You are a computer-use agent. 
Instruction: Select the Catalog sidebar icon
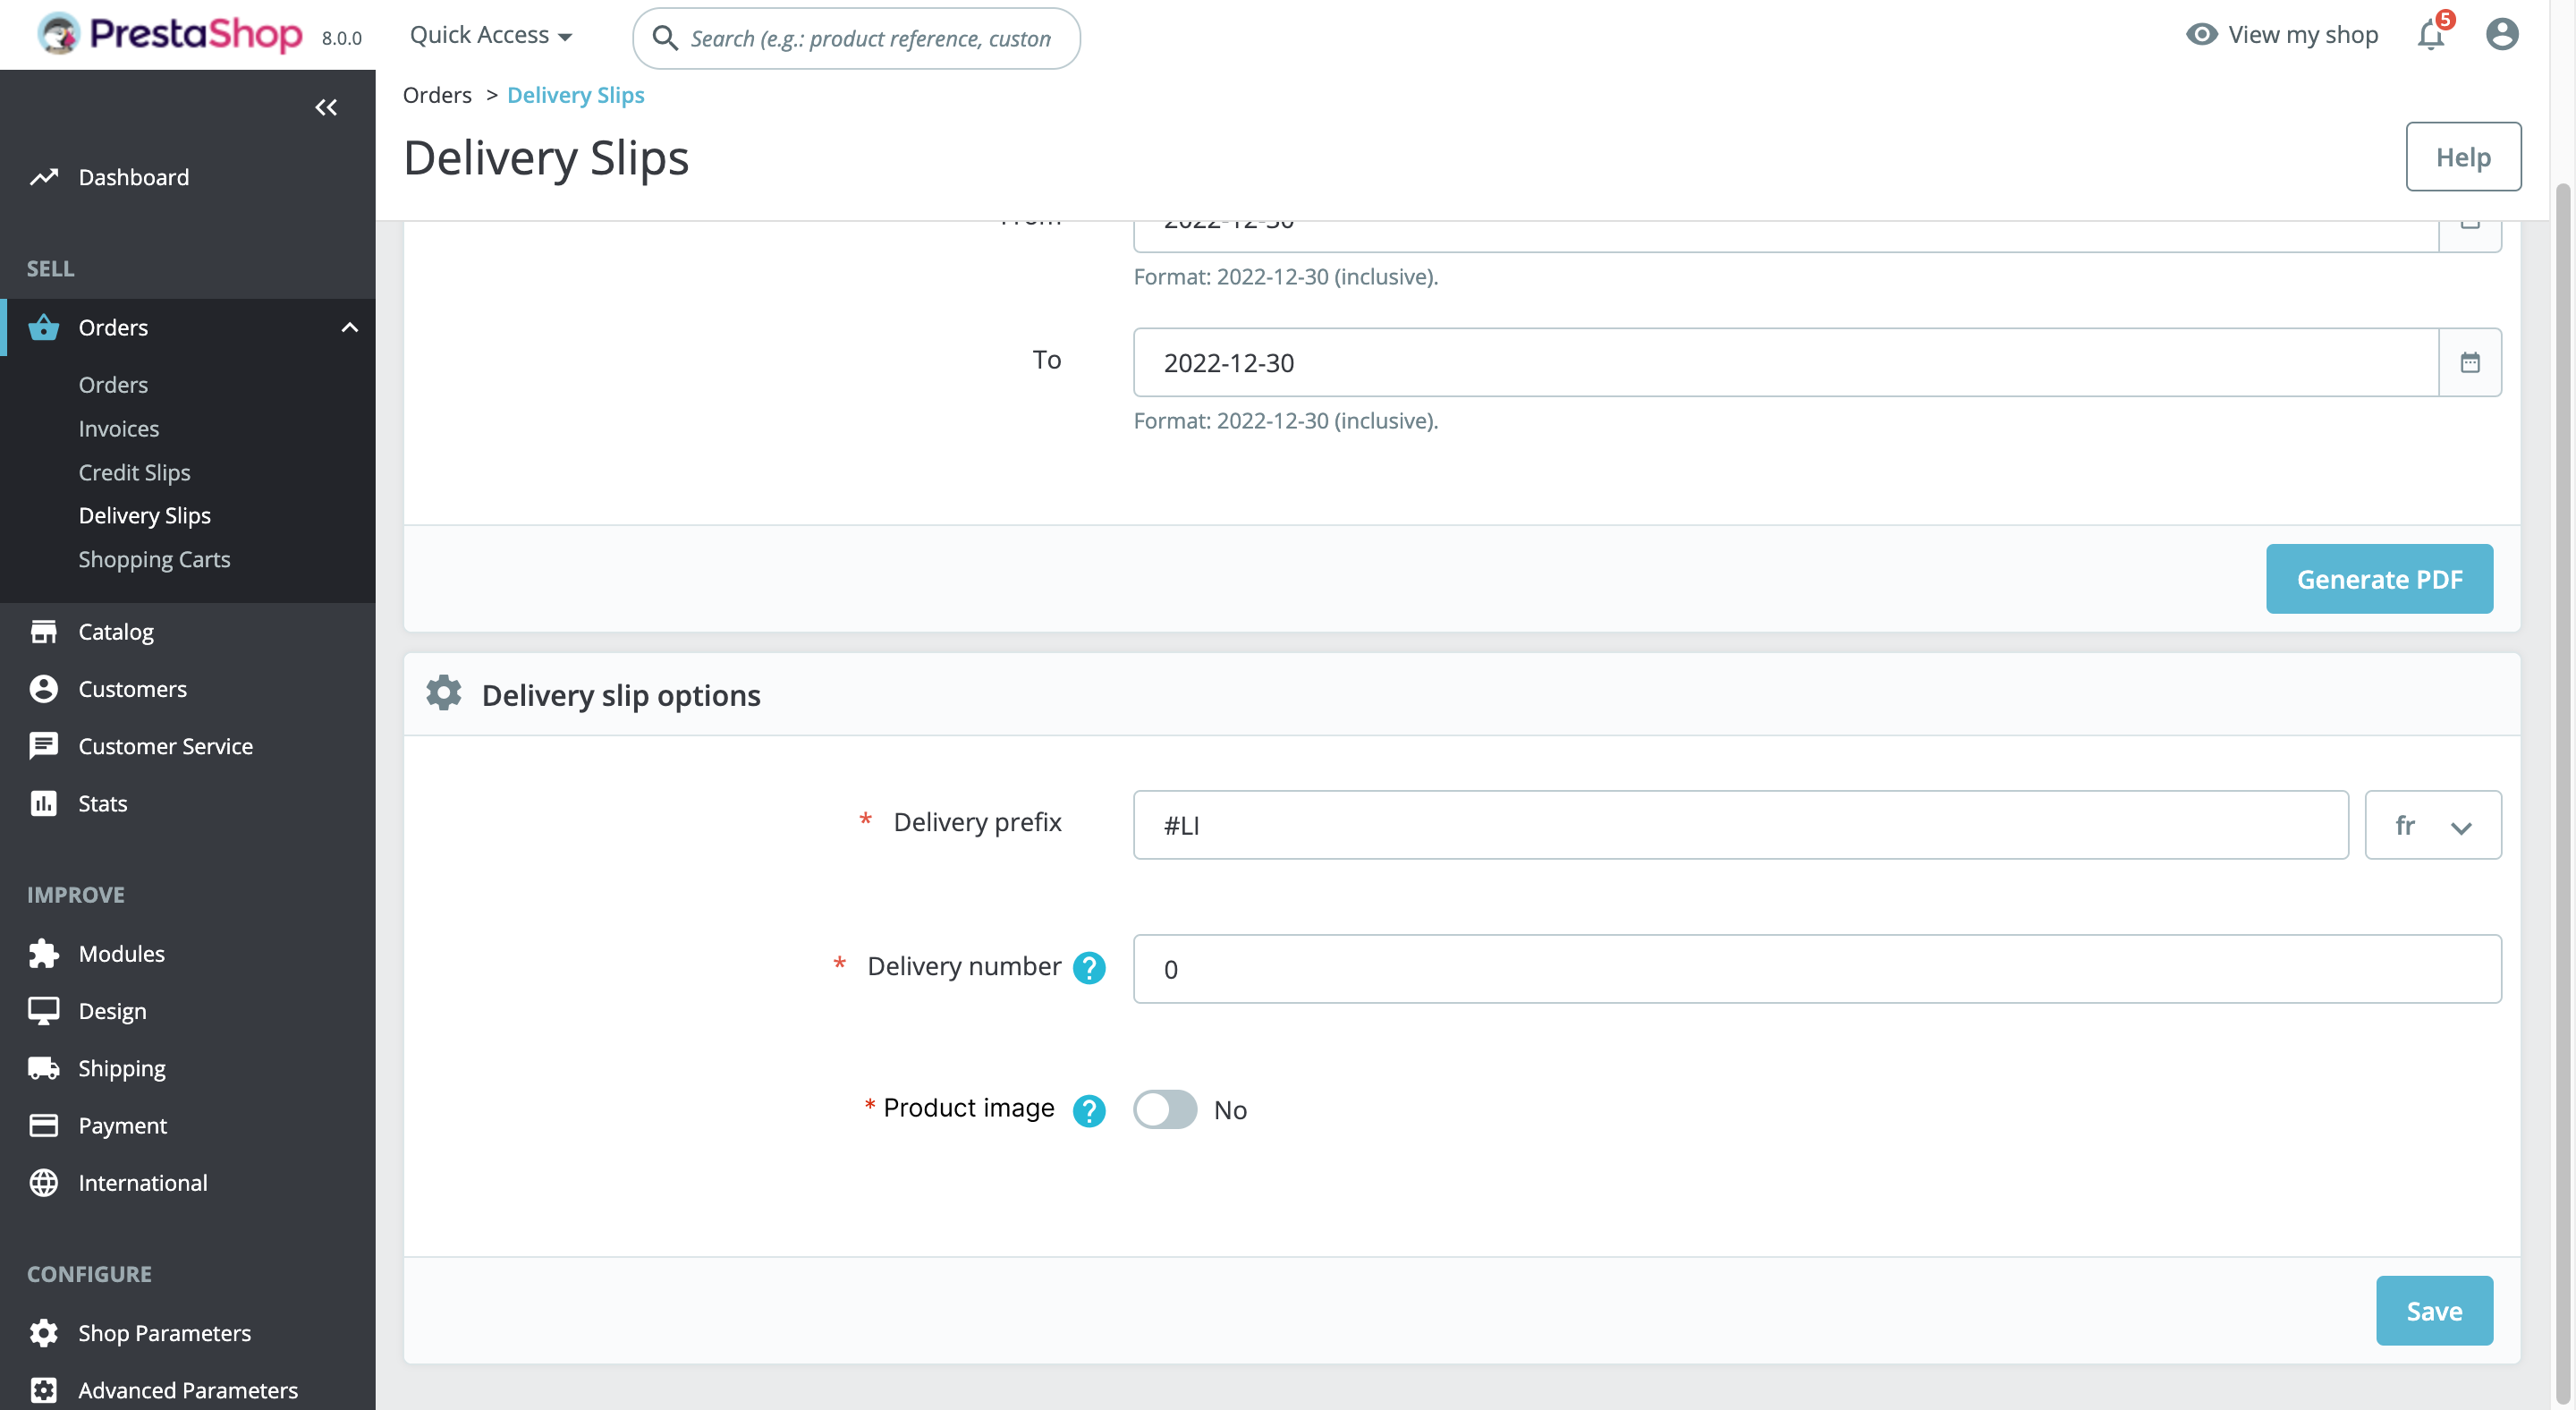(44, 631)
